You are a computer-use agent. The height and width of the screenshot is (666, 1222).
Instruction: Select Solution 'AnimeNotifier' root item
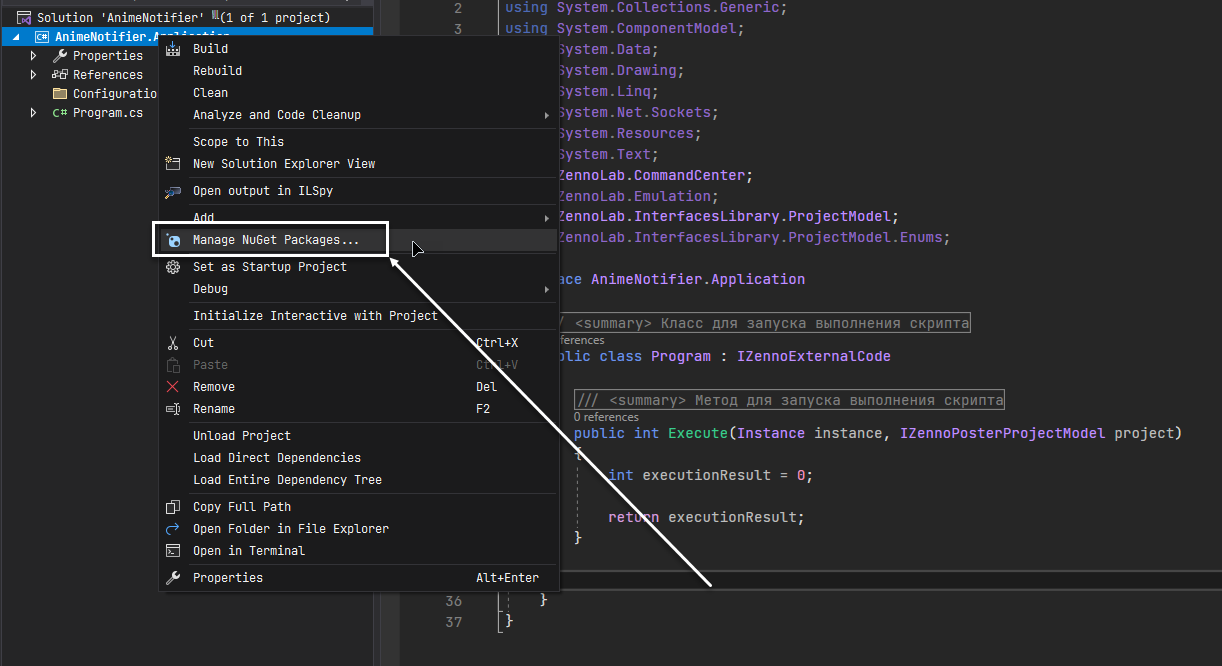120,18
